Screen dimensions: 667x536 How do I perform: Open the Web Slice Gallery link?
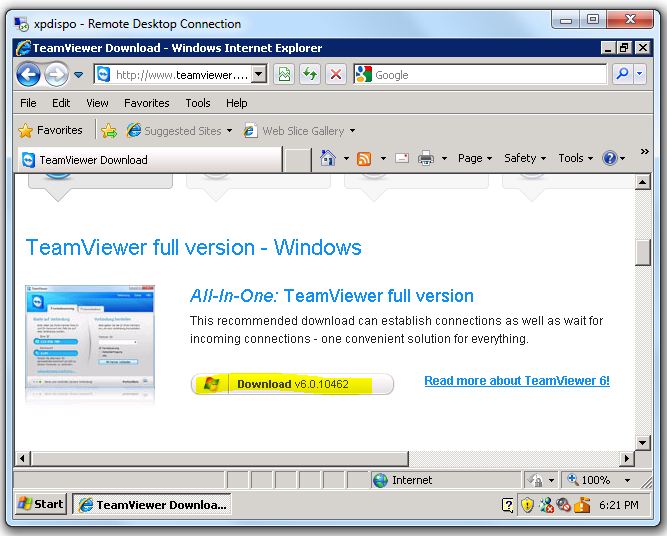click(x=294, y=131)
